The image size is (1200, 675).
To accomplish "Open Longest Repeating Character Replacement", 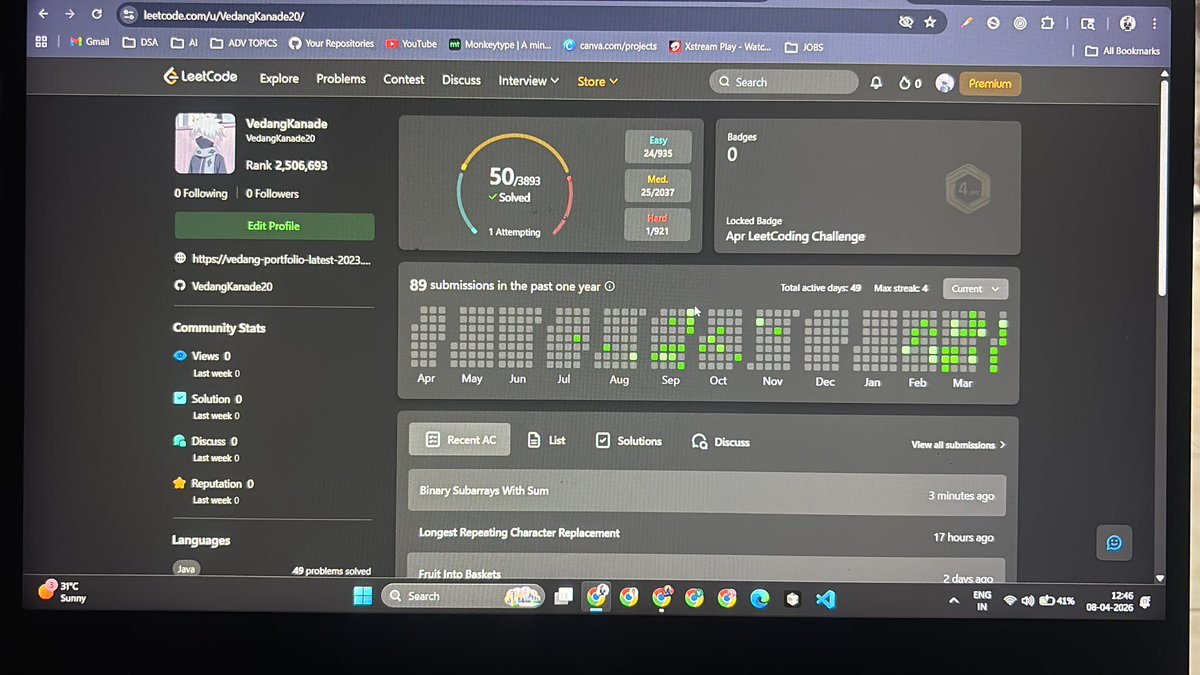I will 707,534.
